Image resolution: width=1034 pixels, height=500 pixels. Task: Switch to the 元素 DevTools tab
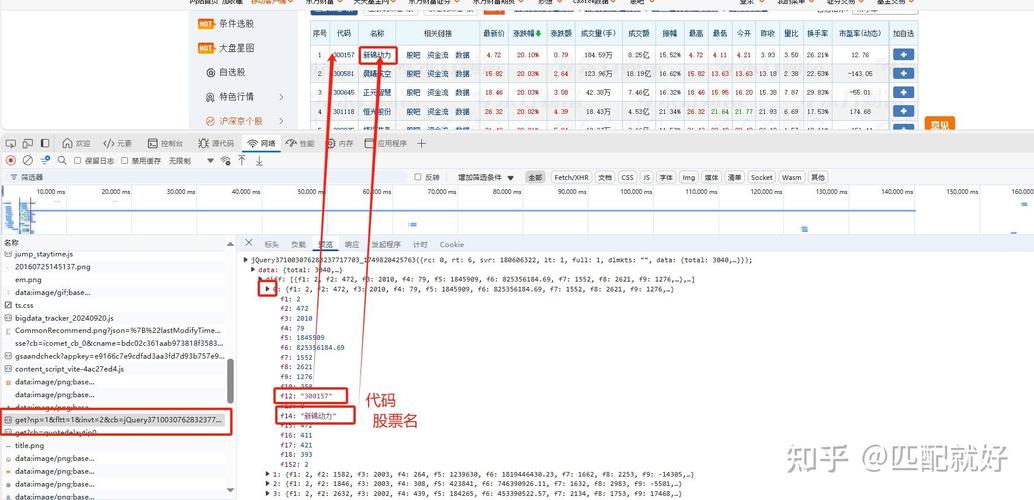click(x=118, y=143)
